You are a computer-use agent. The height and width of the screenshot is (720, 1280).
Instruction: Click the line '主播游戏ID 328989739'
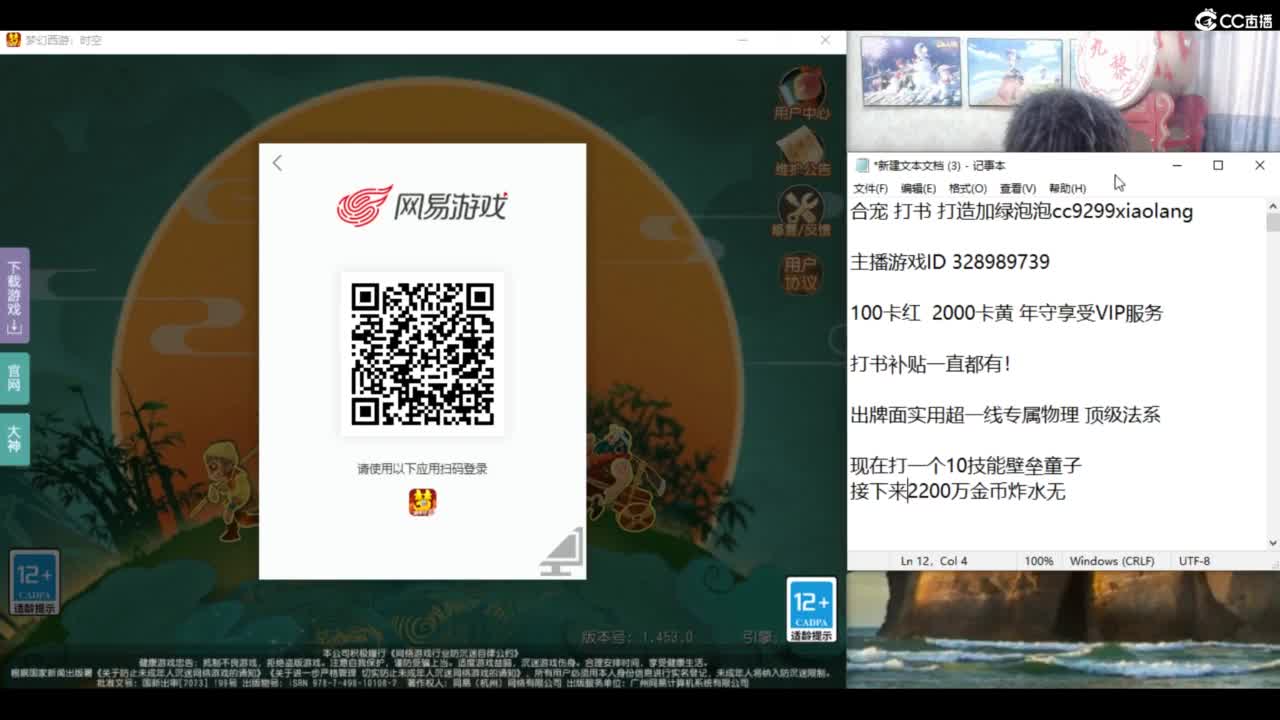tap(950, 262)
